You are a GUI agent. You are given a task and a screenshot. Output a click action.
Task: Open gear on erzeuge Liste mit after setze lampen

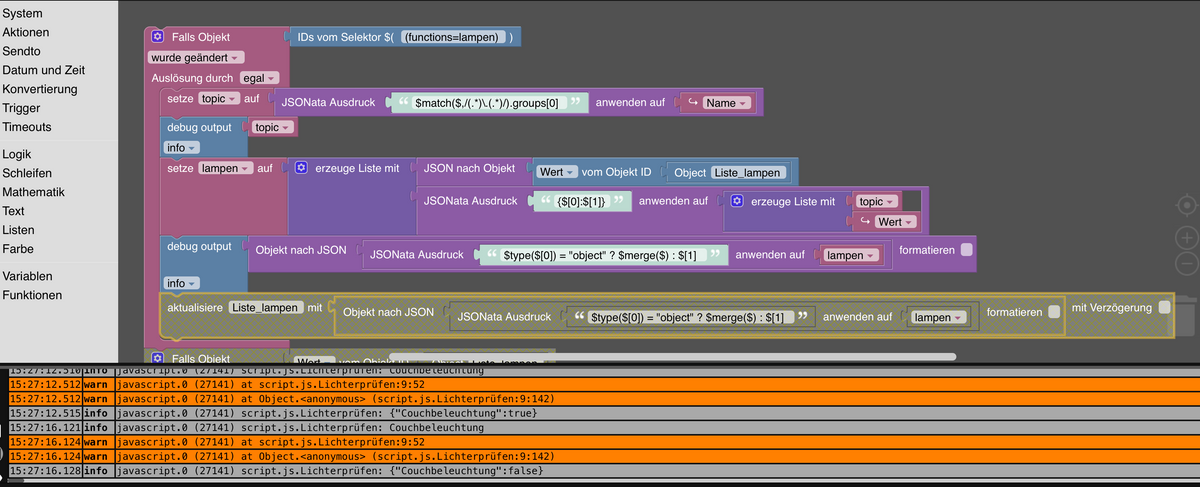(x=301, y=169)
